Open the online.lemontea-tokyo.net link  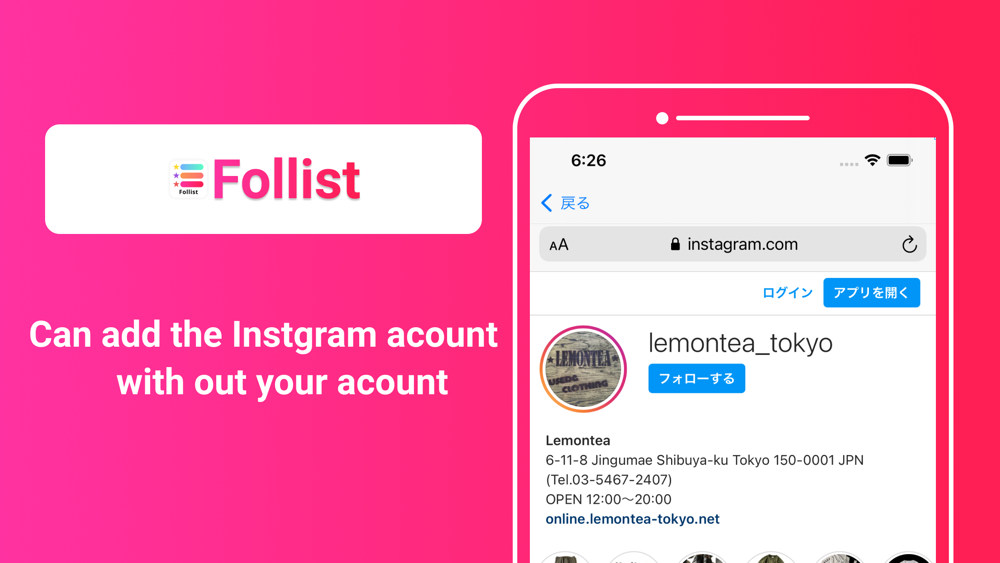(633, 519)
